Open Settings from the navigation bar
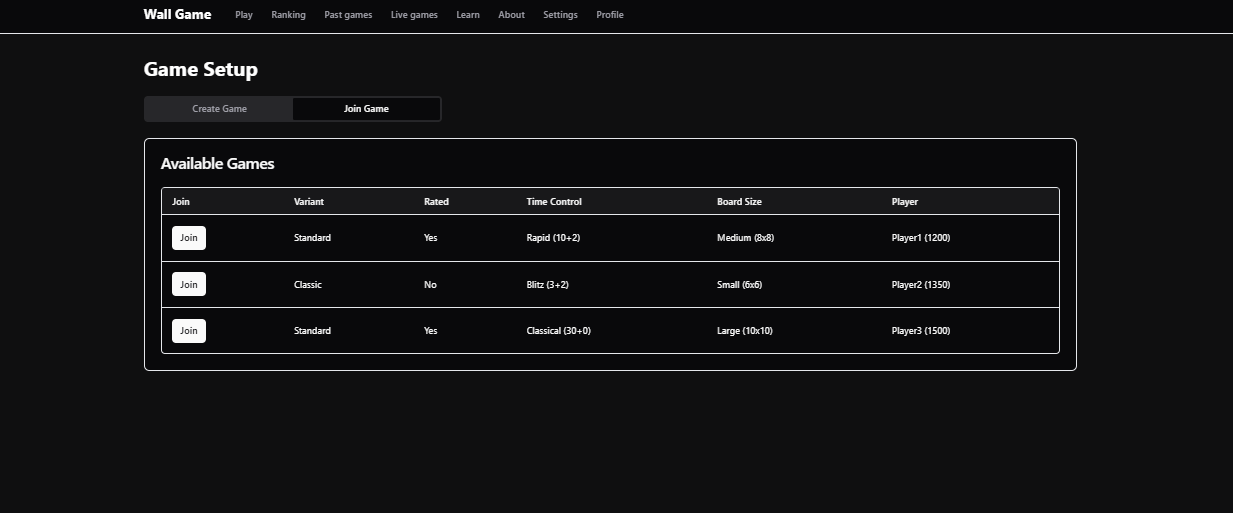The image size is (1233, 513). coord(560,15)
